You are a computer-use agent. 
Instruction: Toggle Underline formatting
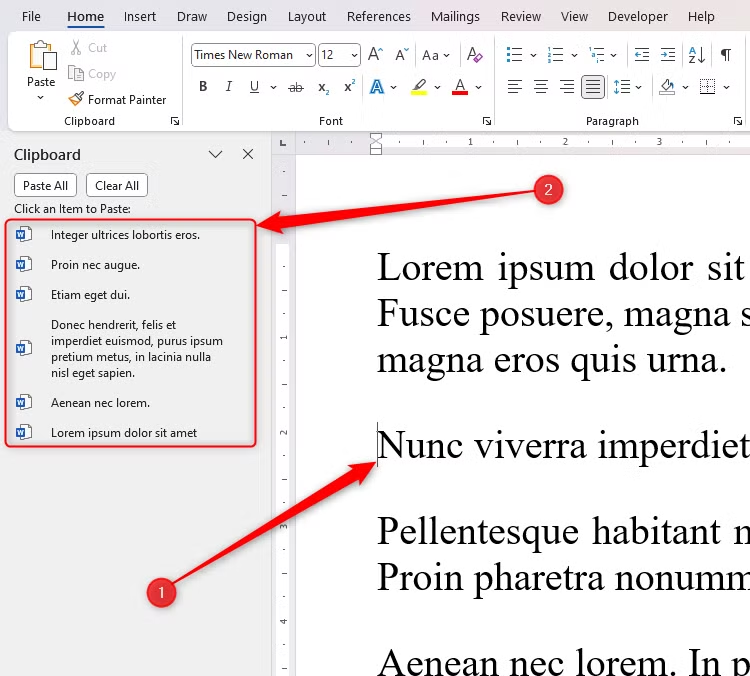click(x=254, y=87)
